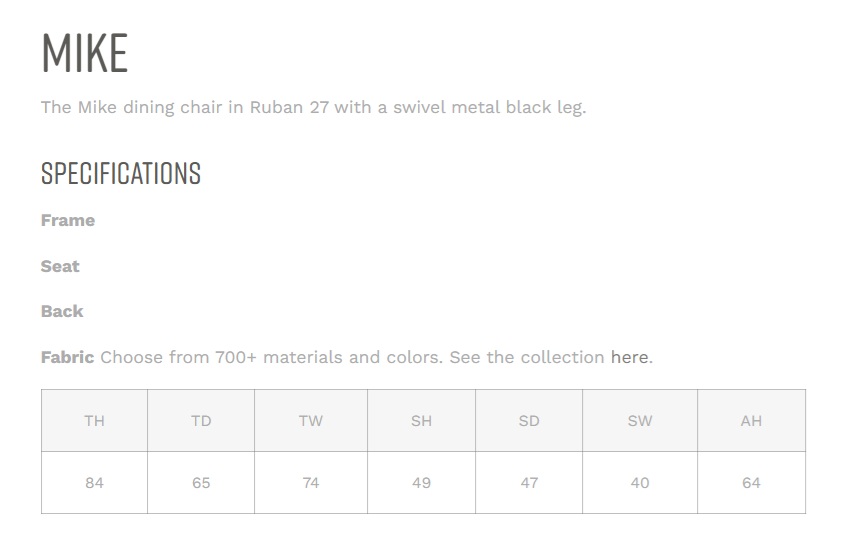The width and height of the screenshot is (842, 550).
Task: Select the SH column header cell
Action: pyautogui.click(x=422, y=421)
